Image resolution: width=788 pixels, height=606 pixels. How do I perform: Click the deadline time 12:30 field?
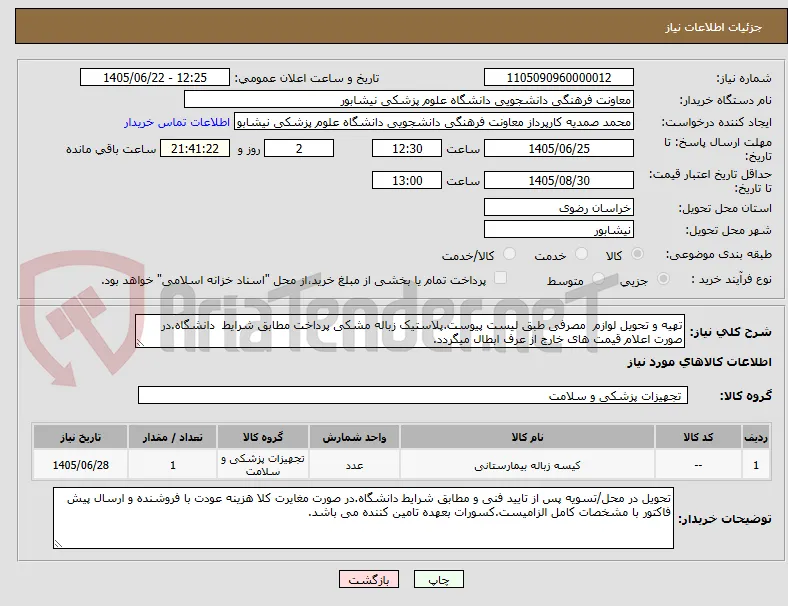point(407,148)
